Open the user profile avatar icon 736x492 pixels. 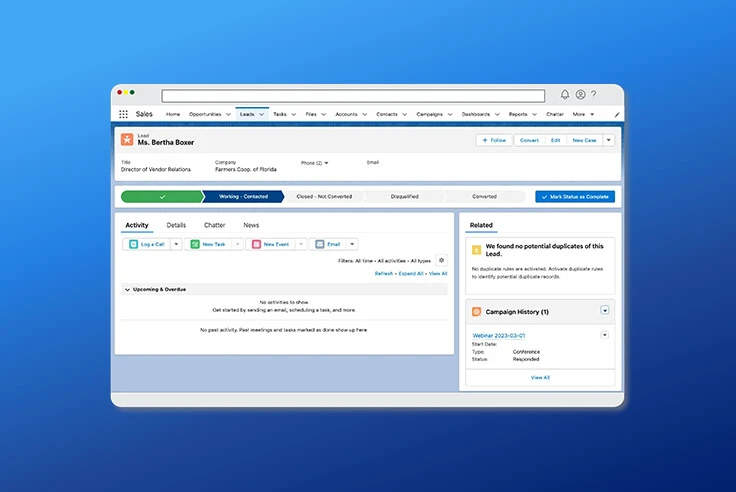[x=580, y=94]
